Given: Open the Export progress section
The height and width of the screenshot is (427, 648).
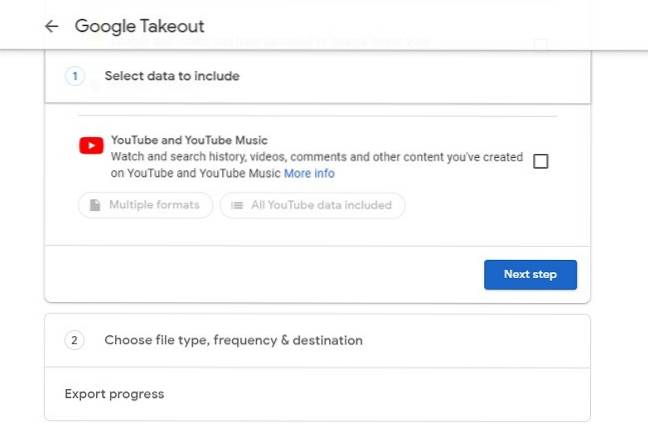Looking at the screenshot, I should click(114, 394).
